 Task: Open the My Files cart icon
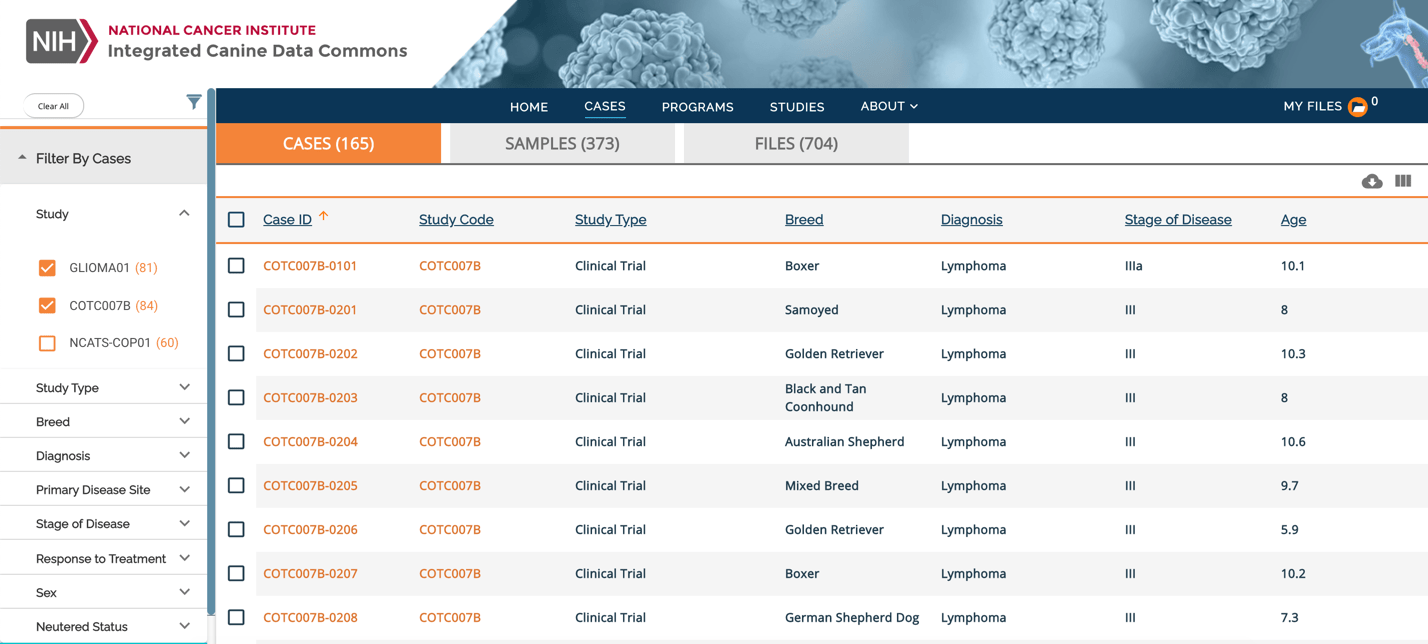(1357, 107)
